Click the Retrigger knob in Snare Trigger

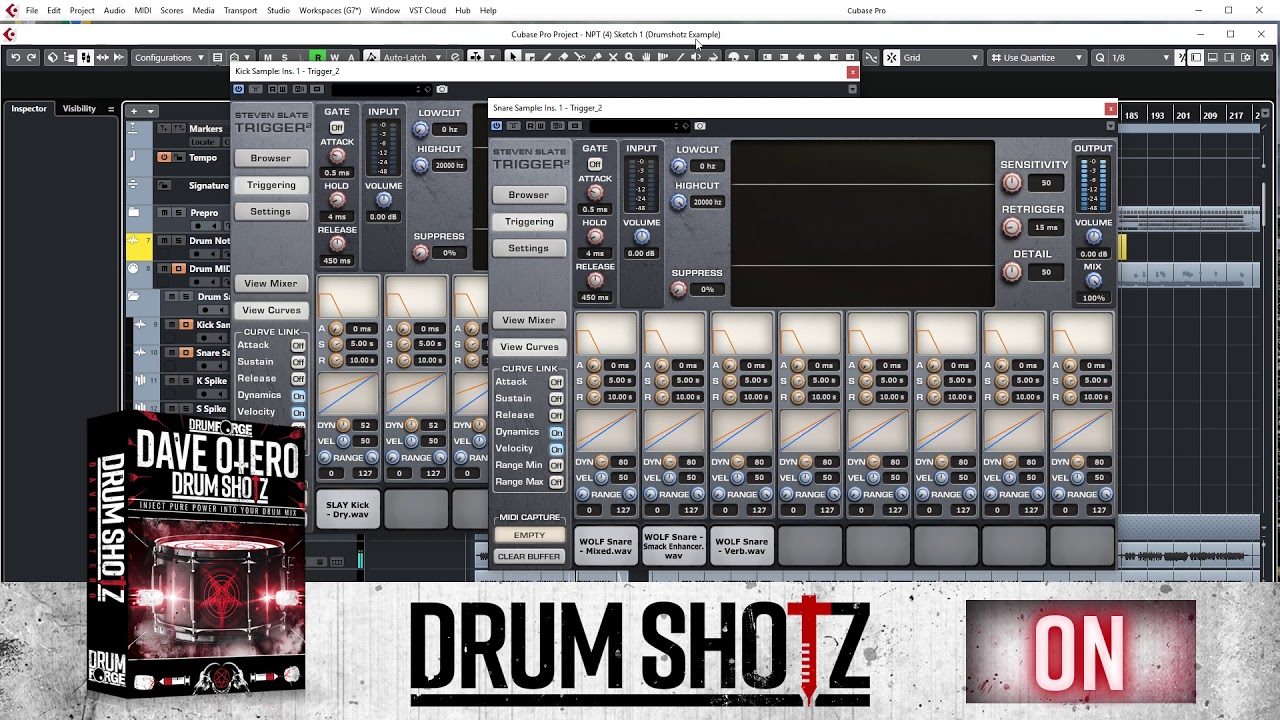point(1012,227)
